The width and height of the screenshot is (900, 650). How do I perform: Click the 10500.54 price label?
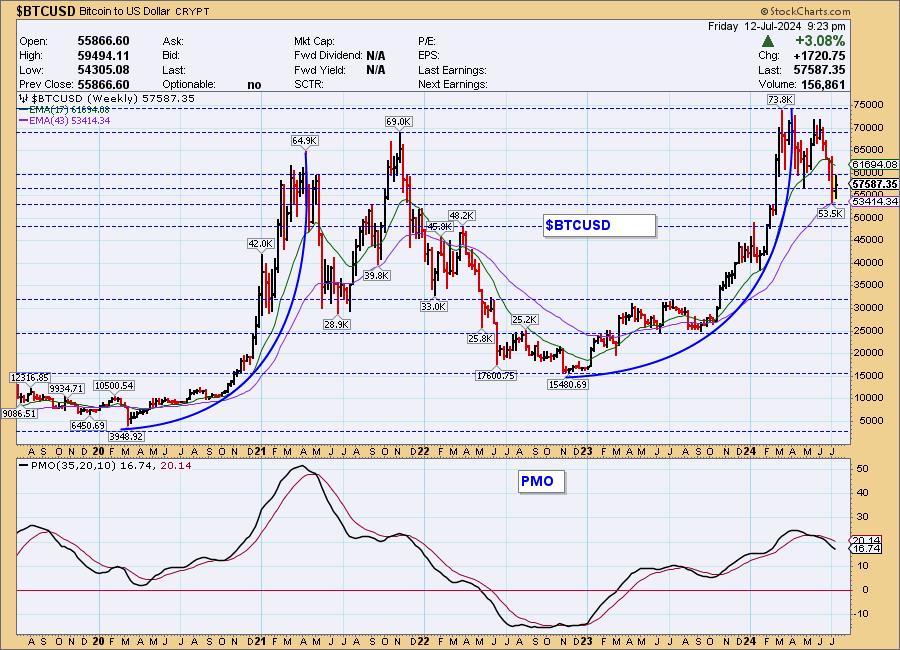point(114,386)
